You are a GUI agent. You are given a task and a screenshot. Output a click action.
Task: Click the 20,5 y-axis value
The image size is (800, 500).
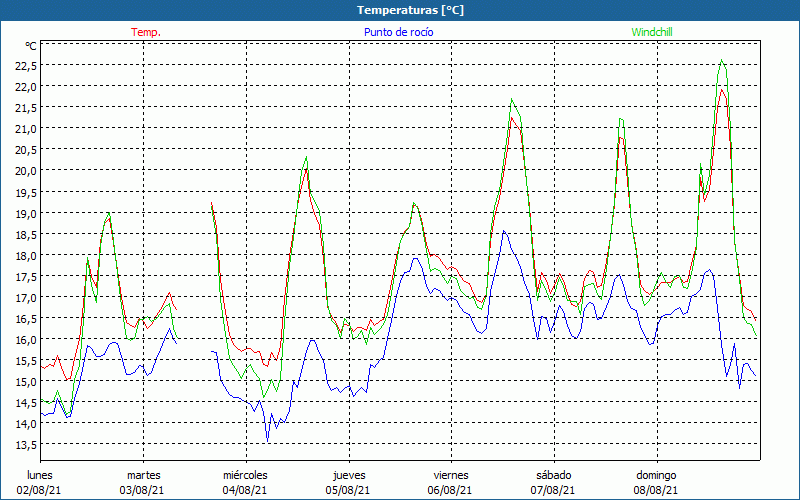26,149
